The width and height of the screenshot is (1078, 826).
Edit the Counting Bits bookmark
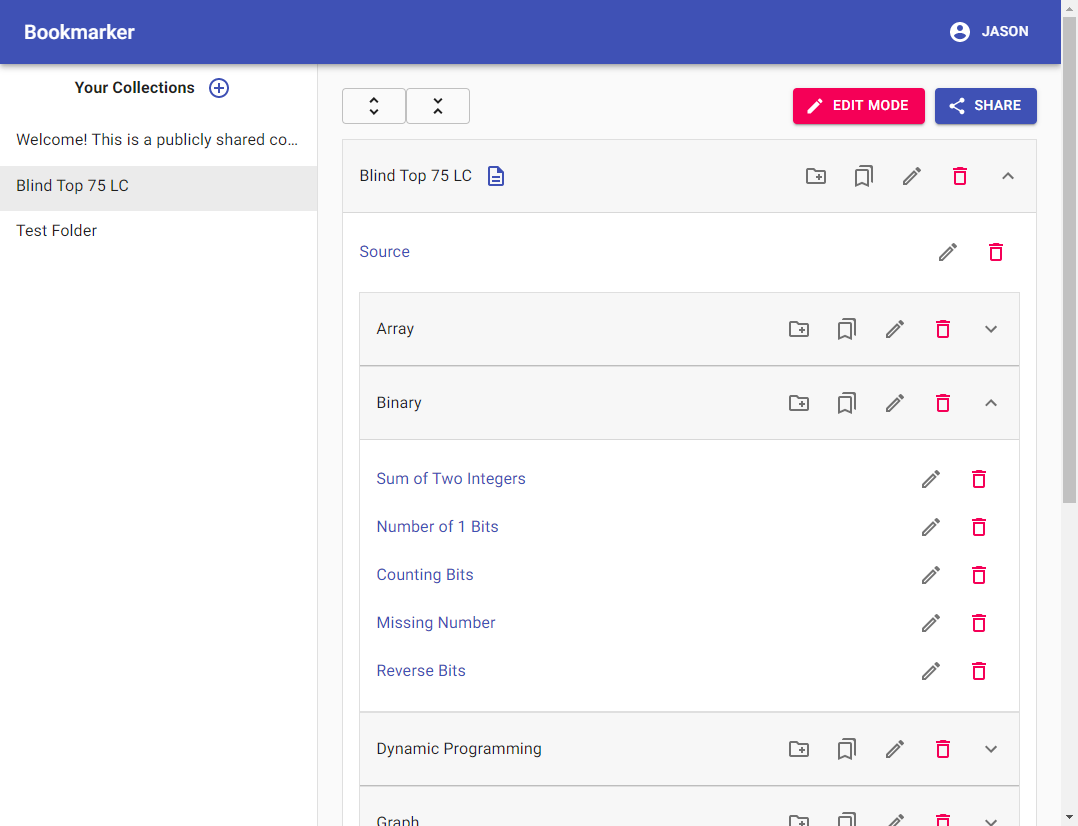pyautogui.click(x=931, y=575)
